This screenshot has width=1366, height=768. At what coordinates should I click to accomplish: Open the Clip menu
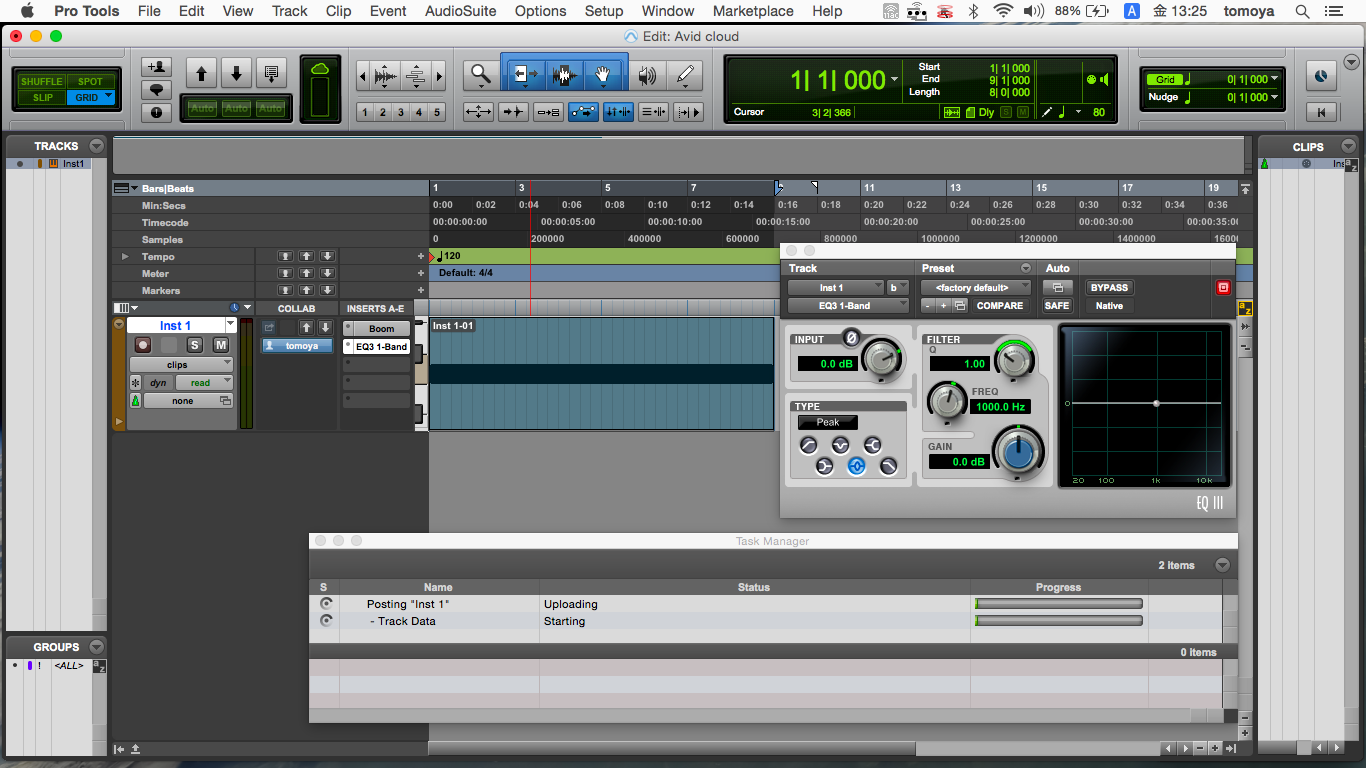(x=339, y=11)
